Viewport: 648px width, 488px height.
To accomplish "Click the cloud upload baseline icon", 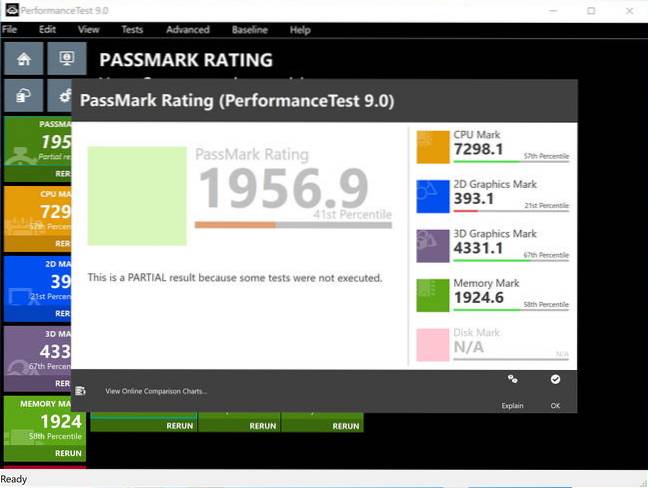I will 23,96.
